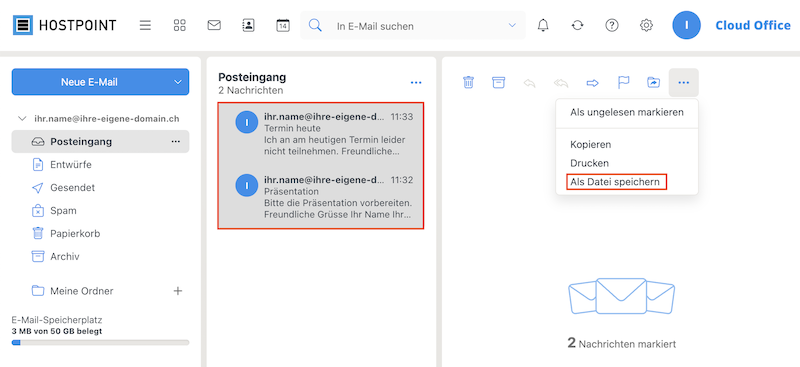Delete selected messages with trash icon
This screenshot has width=800, height=367.
[x=468, y=82]
